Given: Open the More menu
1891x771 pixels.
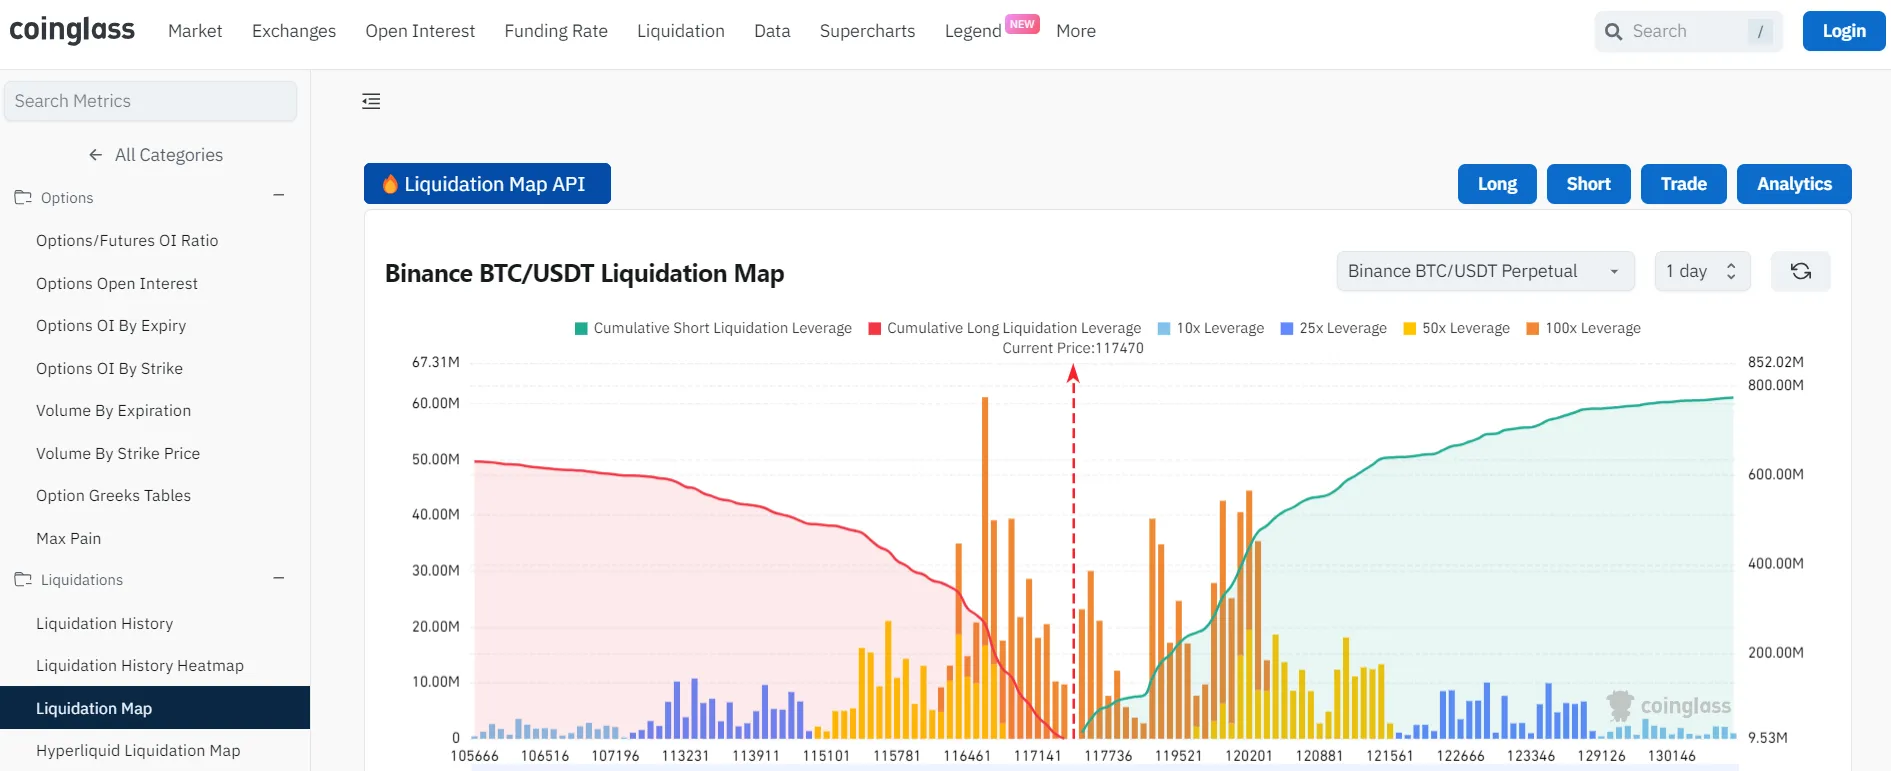Looking at the screenshot, I should 1076,31.
